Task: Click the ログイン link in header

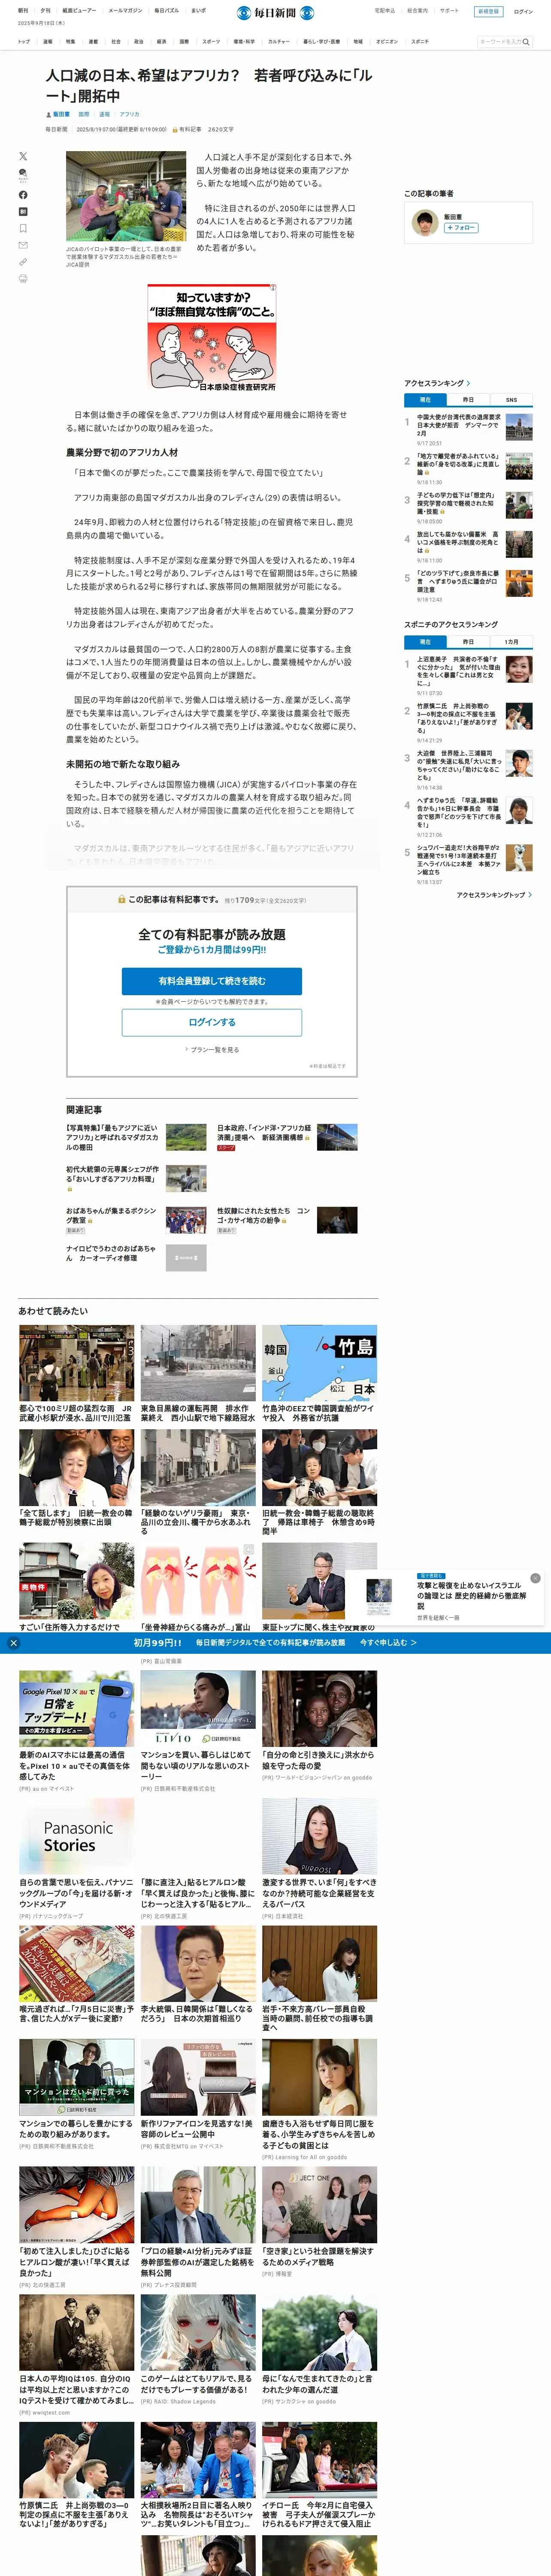Action: pyautogui.click(x=523, y=12)
